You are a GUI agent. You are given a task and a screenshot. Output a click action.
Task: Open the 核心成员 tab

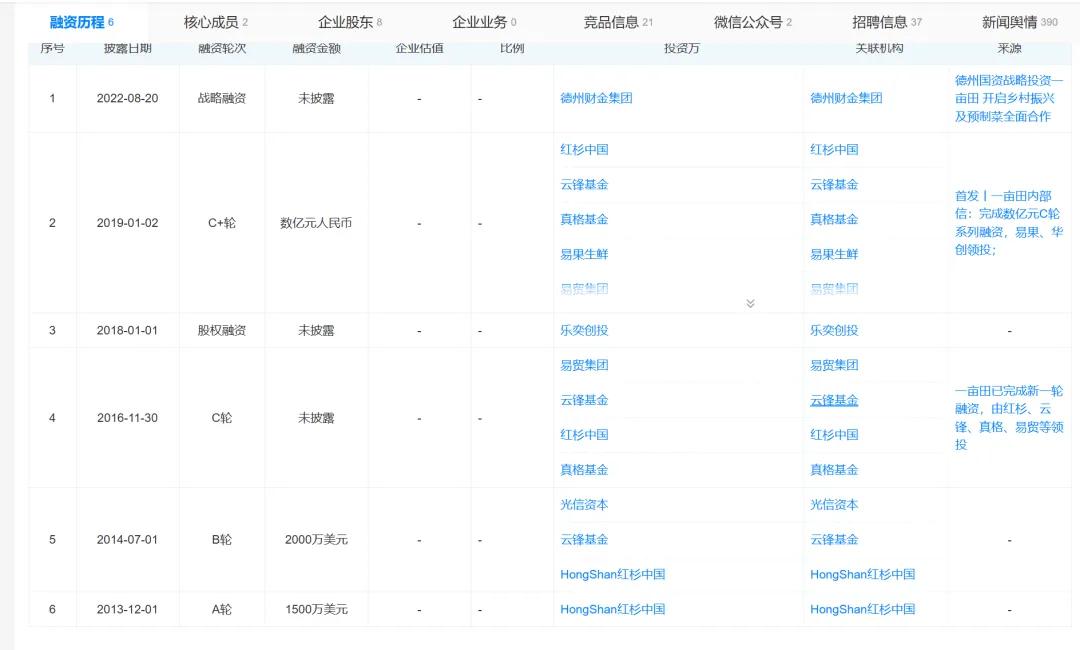coord(216,22)
